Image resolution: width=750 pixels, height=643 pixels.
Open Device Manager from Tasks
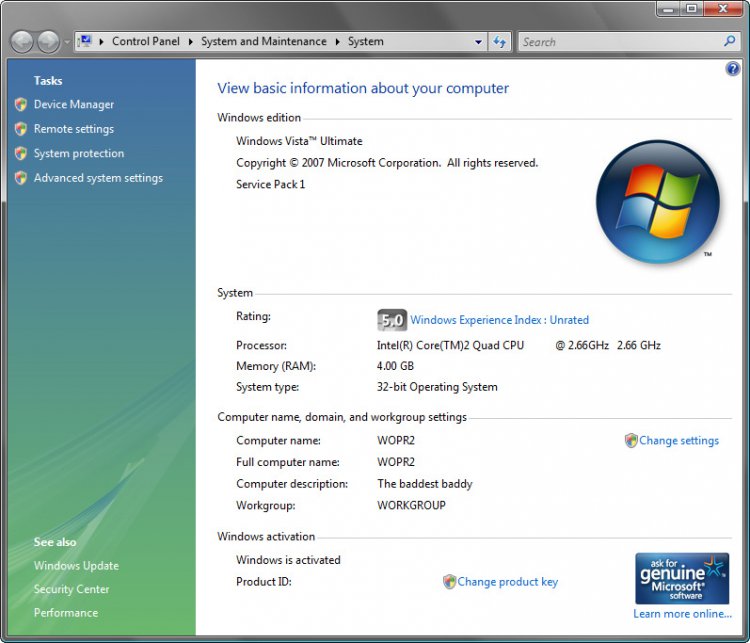[74, 104]
